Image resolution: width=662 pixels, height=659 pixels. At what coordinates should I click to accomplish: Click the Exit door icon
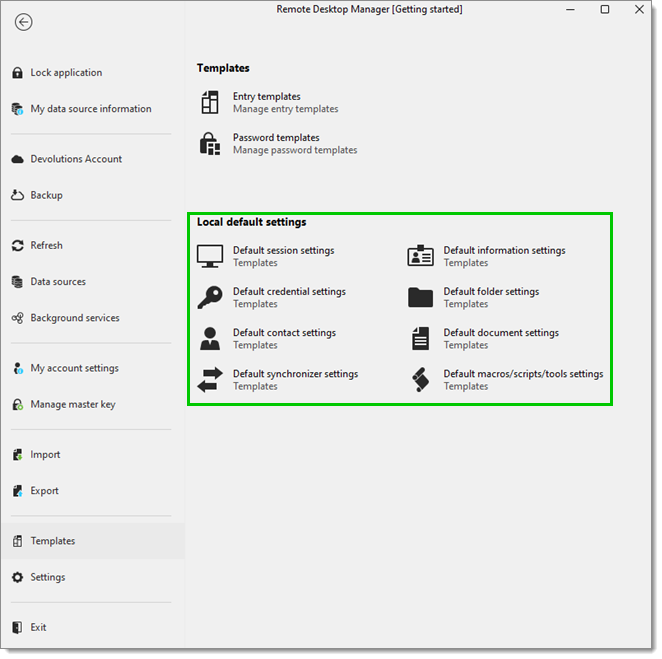[17, 627]
